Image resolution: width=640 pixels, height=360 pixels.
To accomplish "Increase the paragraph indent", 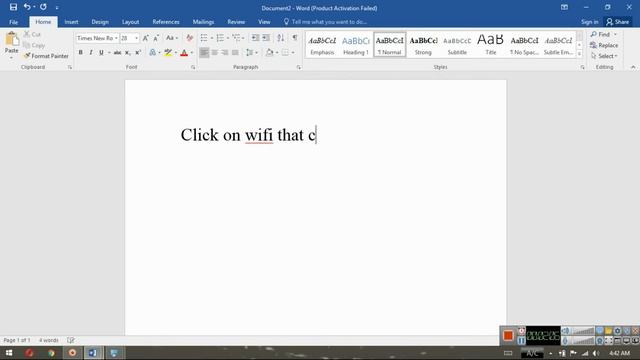I will 266,38.
